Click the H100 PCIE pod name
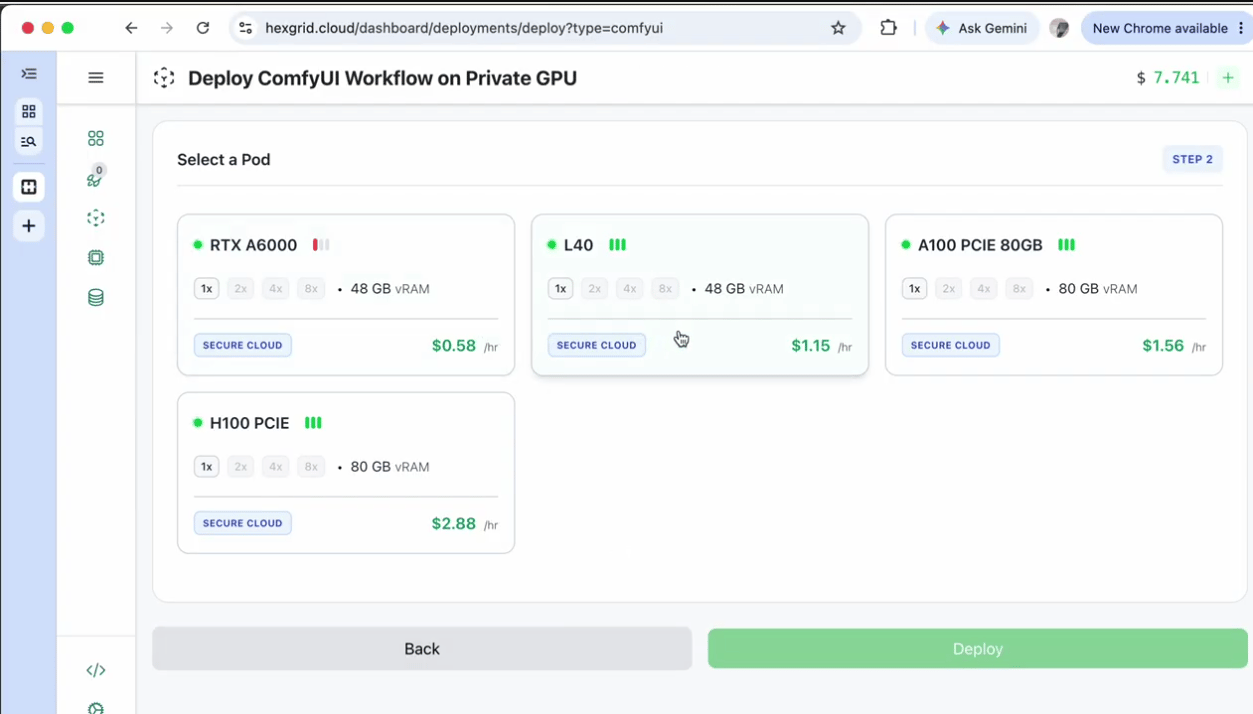1253x714 pixels. pos(249,423)
